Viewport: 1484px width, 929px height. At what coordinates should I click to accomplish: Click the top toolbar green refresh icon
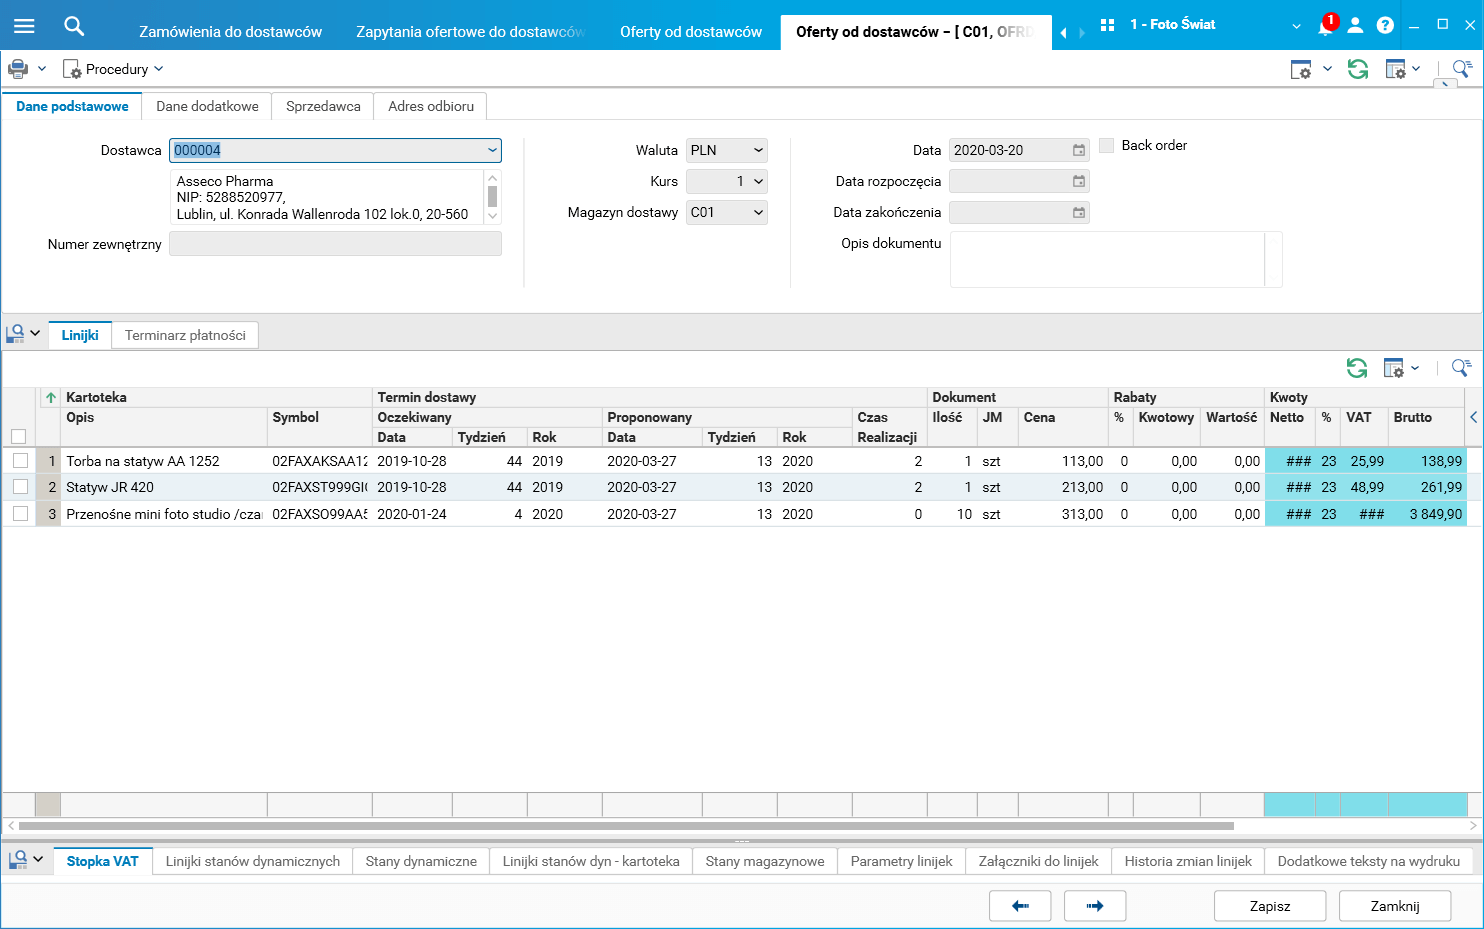(1358, 69)
